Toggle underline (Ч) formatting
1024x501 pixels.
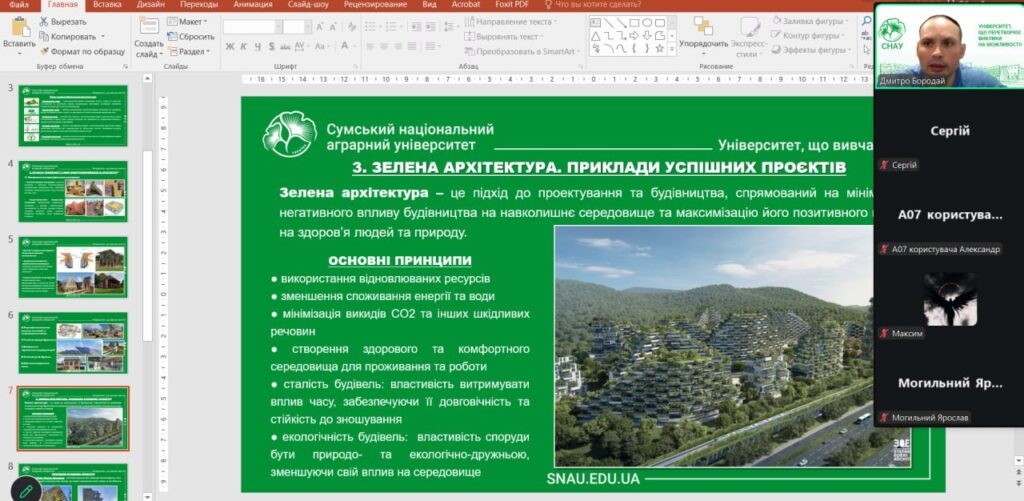click(x=256, y=47)
